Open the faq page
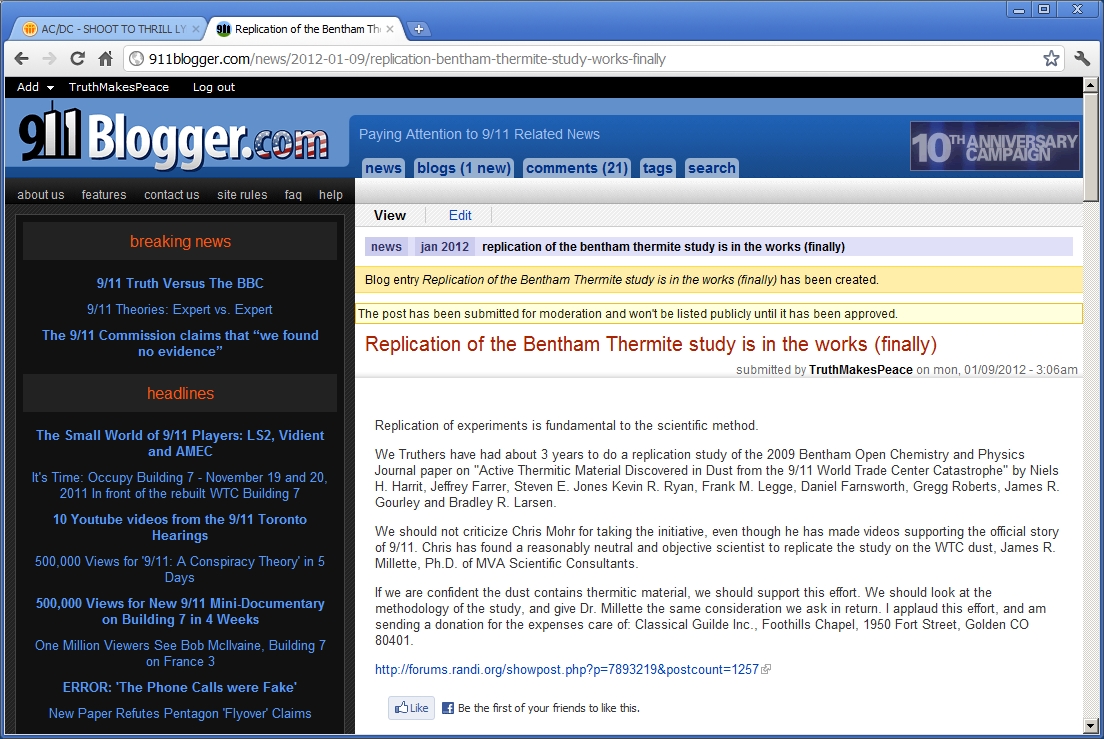1104x739 pixels. point(293,195)
